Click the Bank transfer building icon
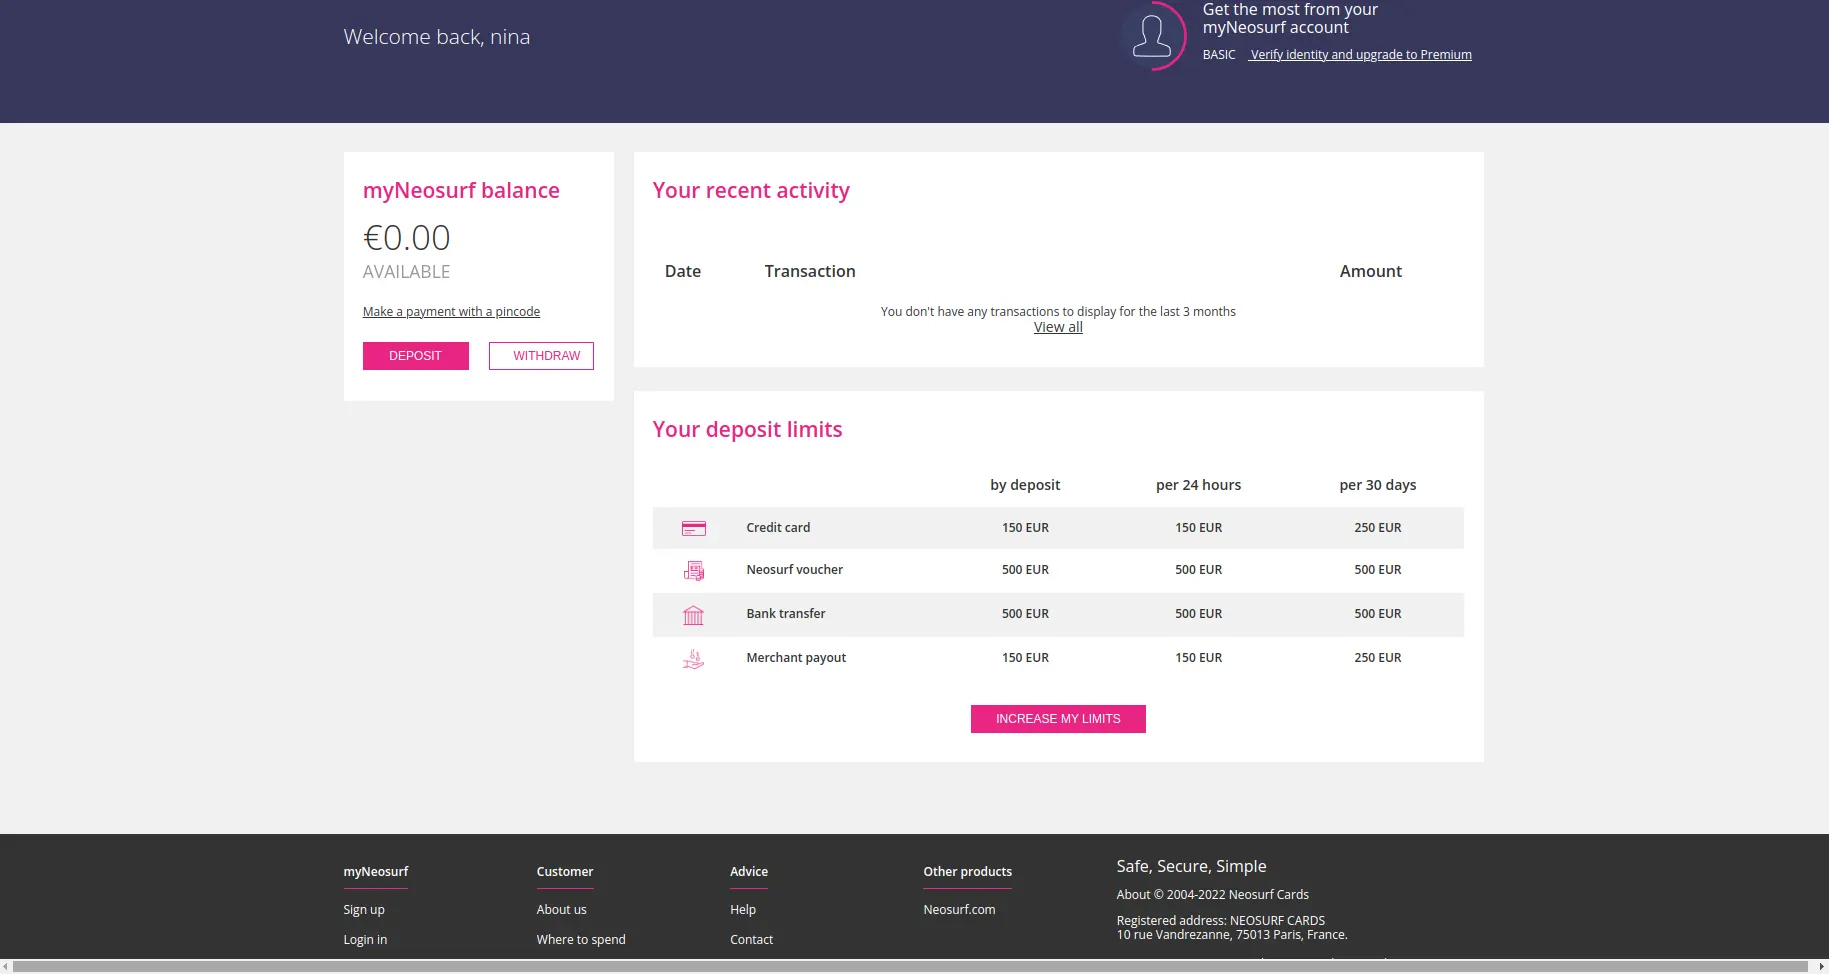This screenshot has height=974, width=1829. pos(693,615)
